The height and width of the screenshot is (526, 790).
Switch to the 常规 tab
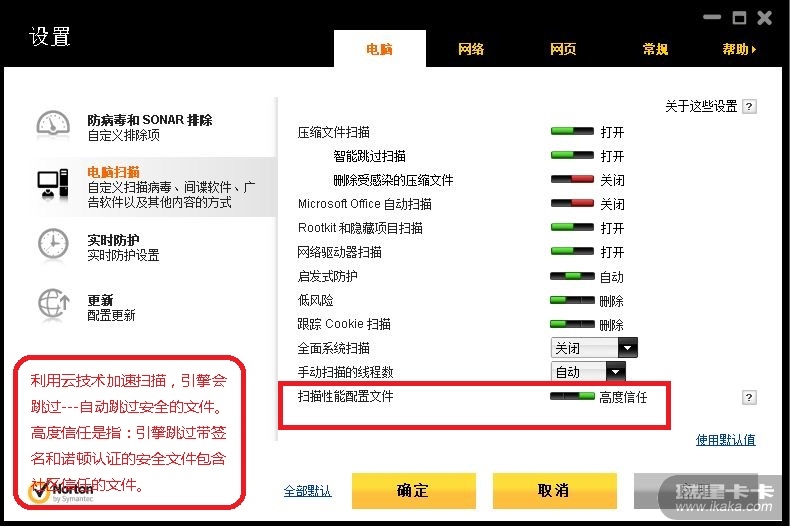pos(655,49)
